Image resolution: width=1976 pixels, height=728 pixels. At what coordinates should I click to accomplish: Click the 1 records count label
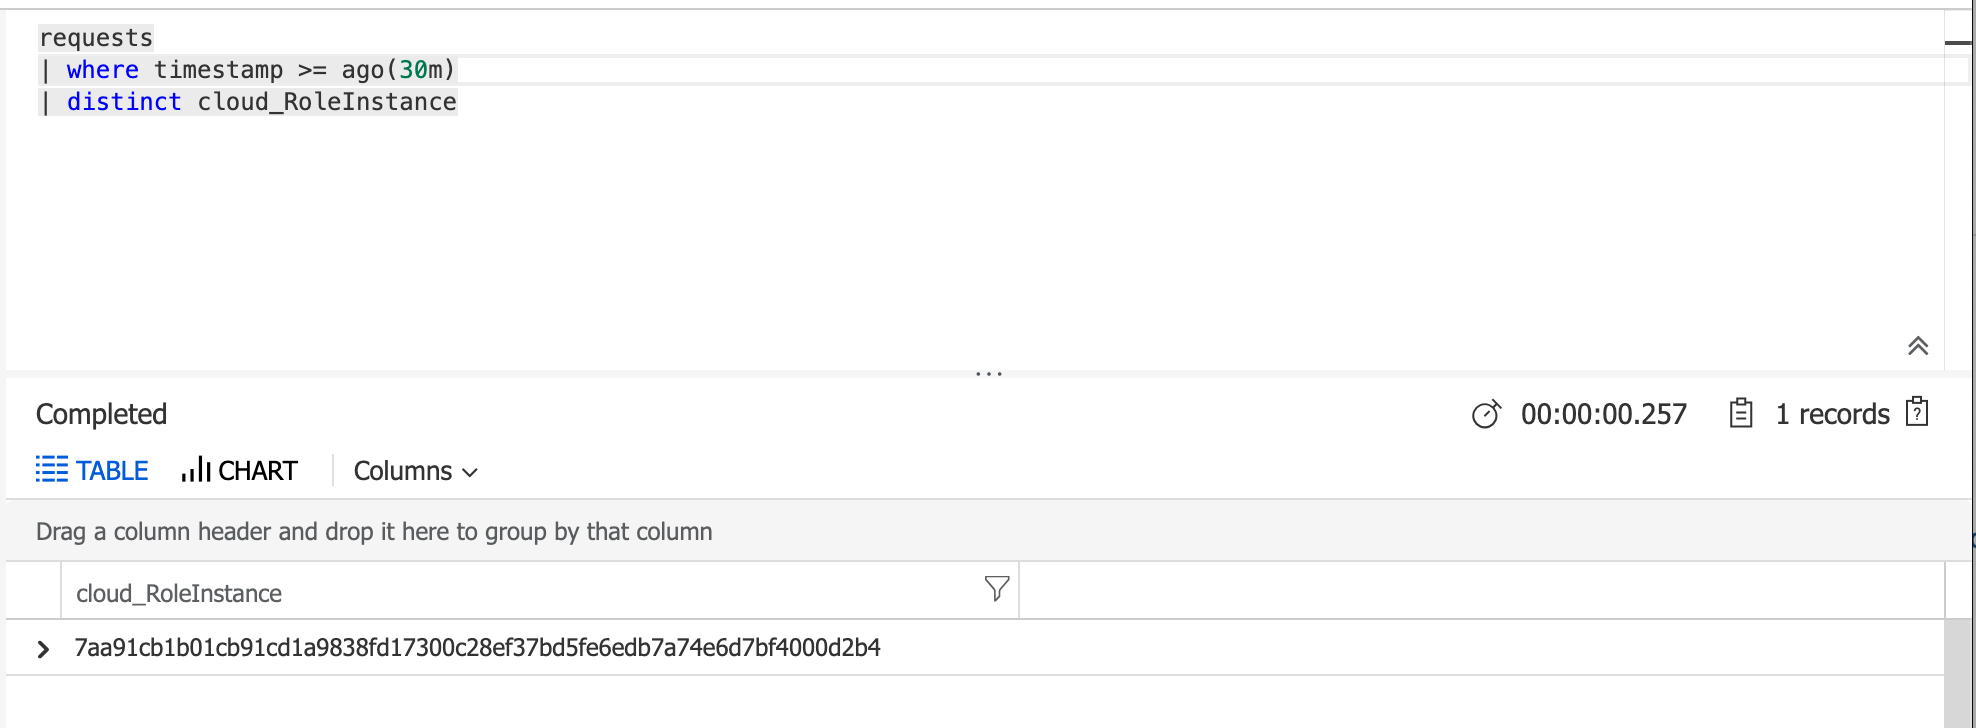1832,413
